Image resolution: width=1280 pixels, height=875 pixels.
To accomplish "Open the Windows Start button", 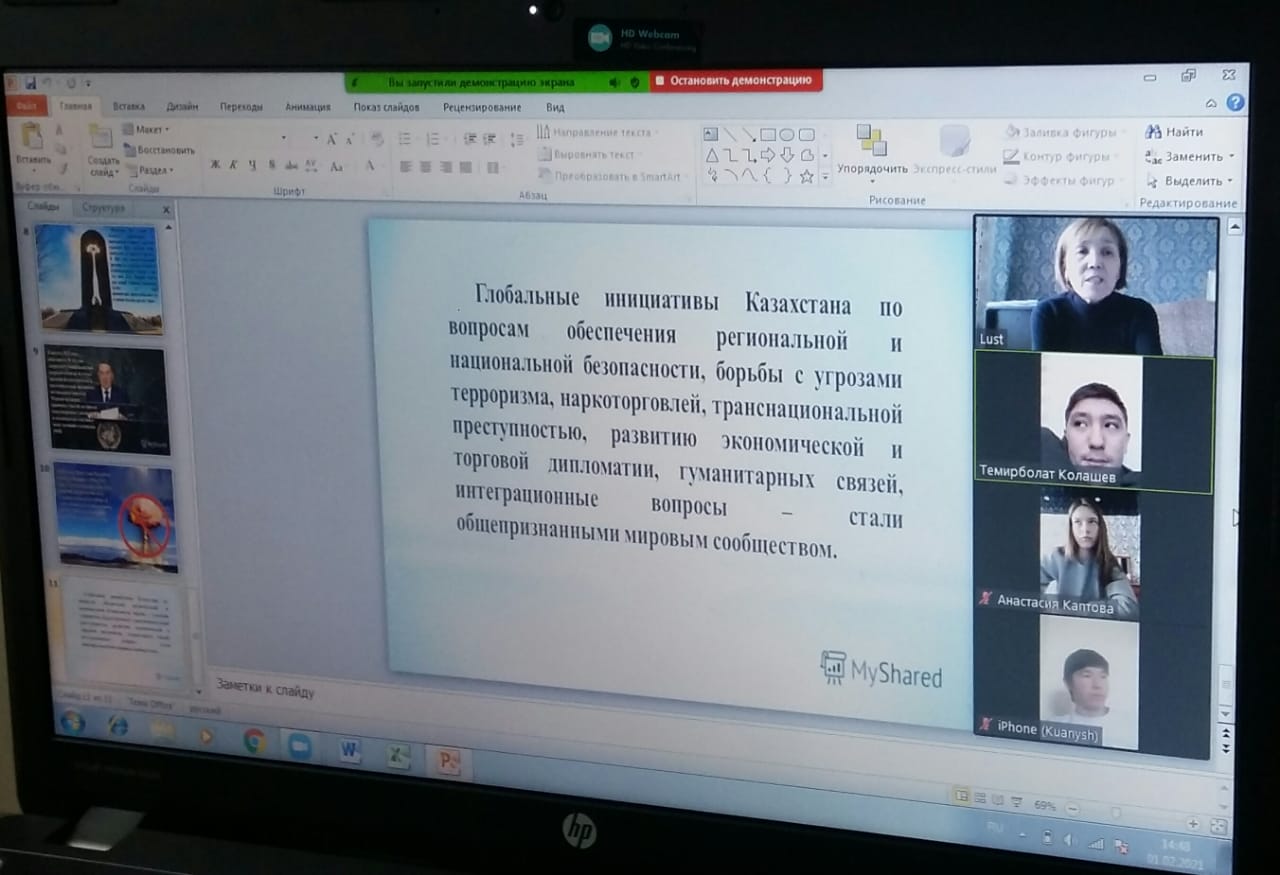I will click(x=72, y=721).
